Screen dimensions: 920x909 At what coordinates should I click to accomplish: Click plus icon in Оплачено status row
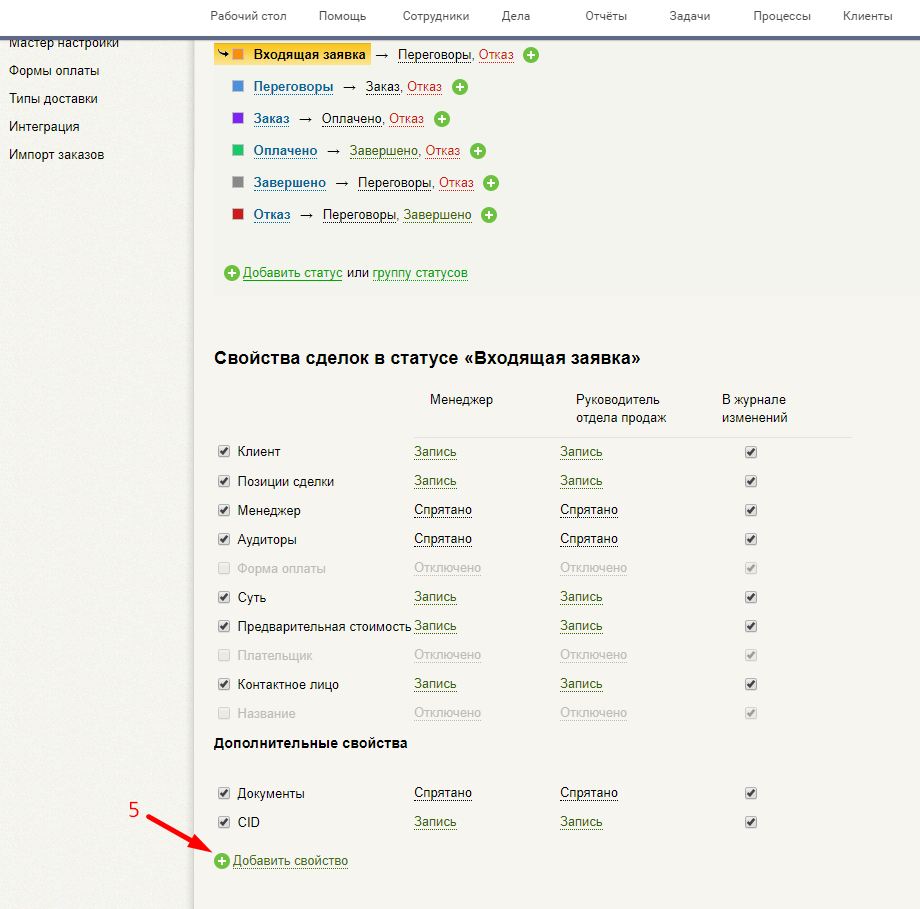click(x=478, y=151)
